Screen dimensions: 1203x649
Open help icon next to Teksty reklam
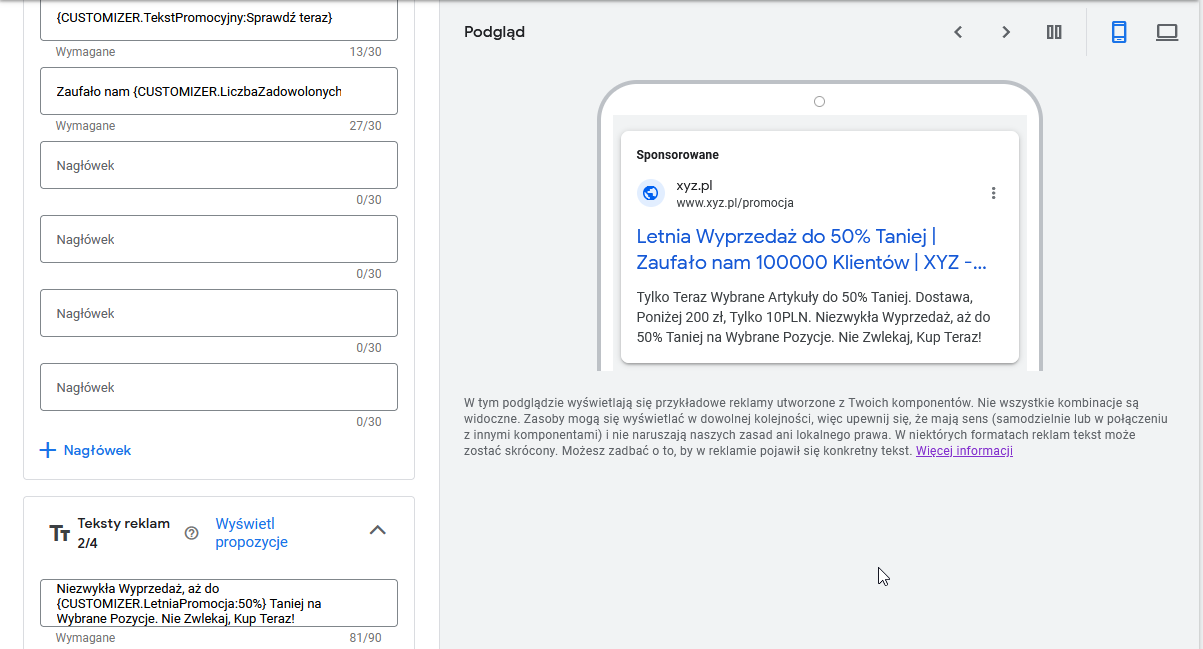191,533
